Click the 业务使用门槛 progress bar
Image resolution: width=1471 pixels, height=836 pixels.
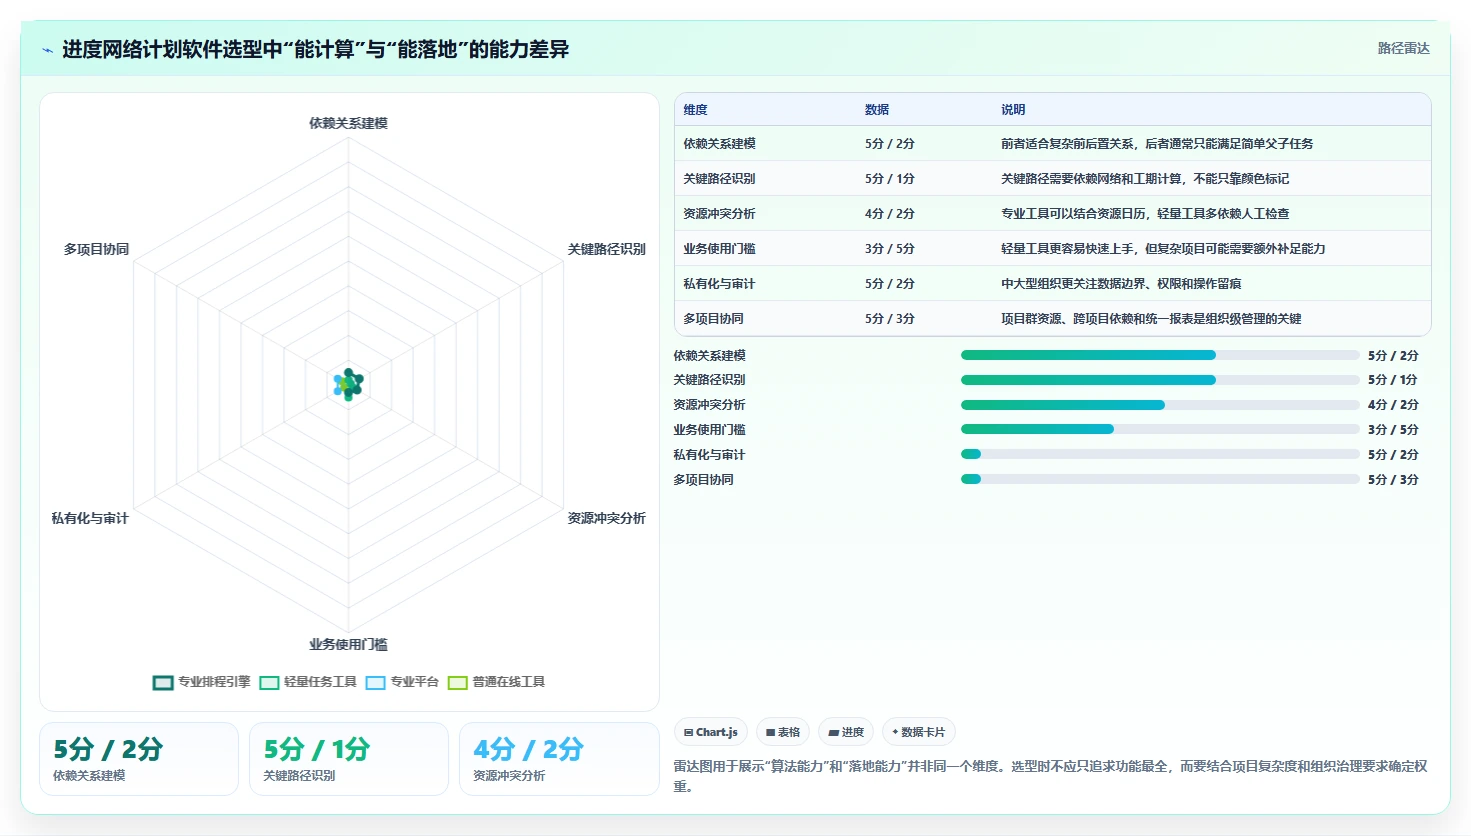click(x=1160, y=429)
